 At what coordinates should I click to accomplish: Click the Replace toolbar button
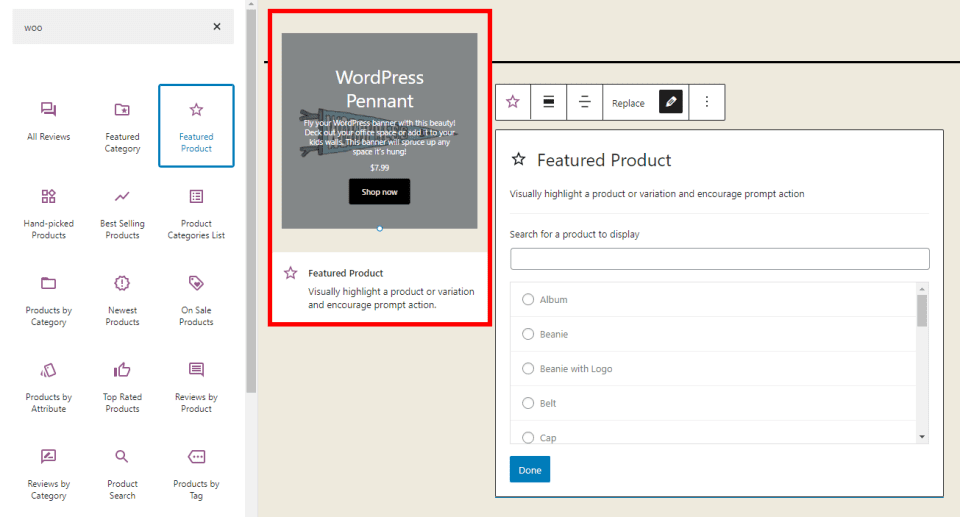click(628, 103)
